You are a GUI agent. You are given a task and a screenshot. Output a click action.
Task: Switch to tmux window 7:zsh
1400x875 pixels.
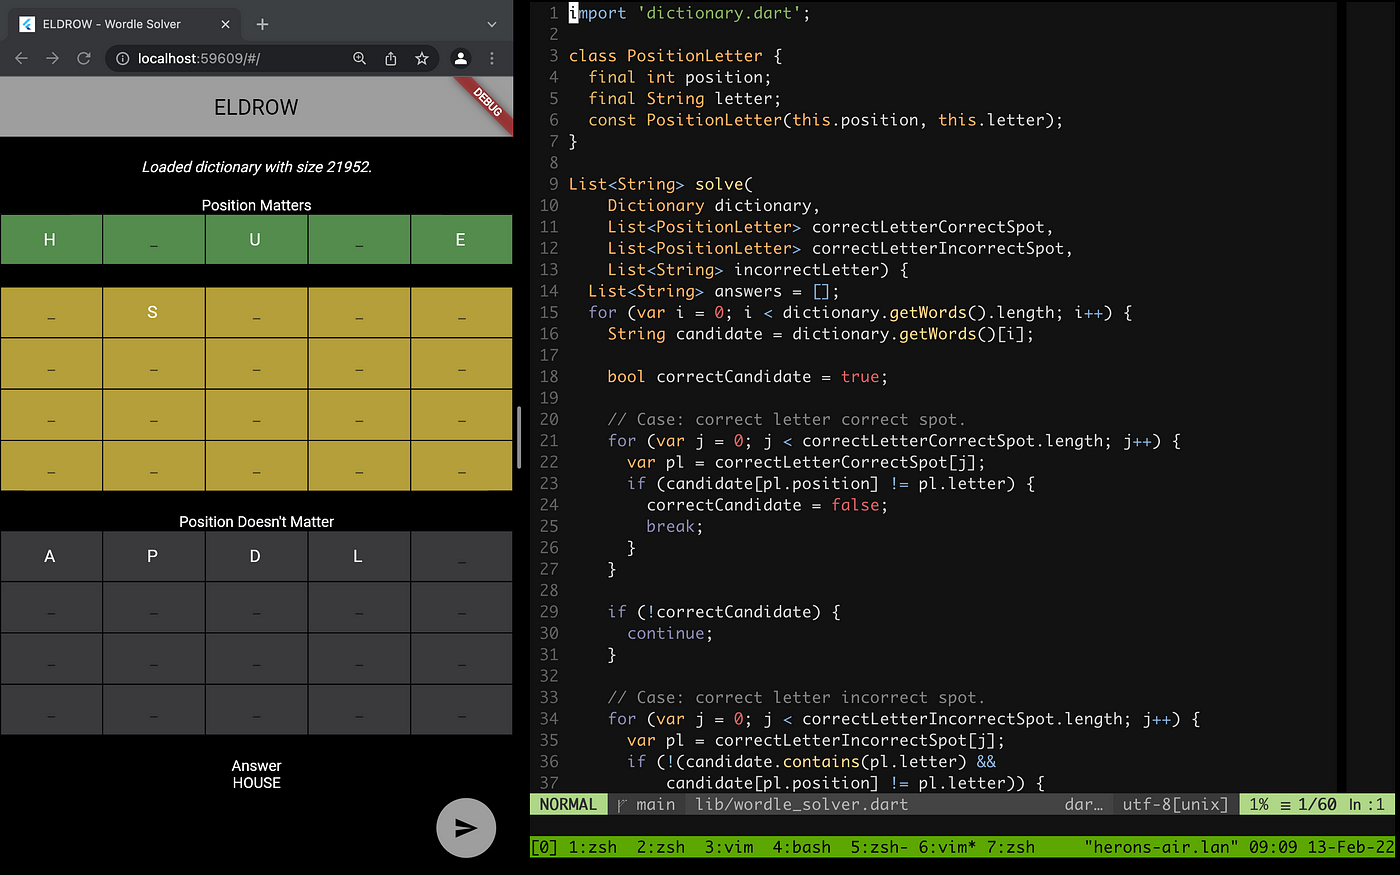[1010, 847]
